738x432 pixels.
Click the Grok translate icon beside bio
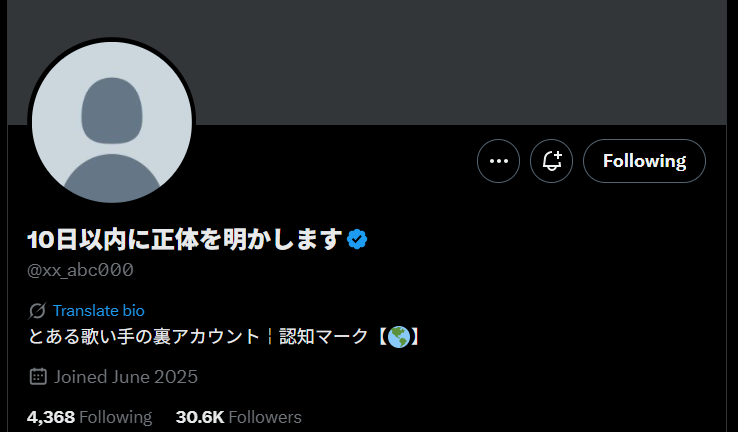pos(37,311)
